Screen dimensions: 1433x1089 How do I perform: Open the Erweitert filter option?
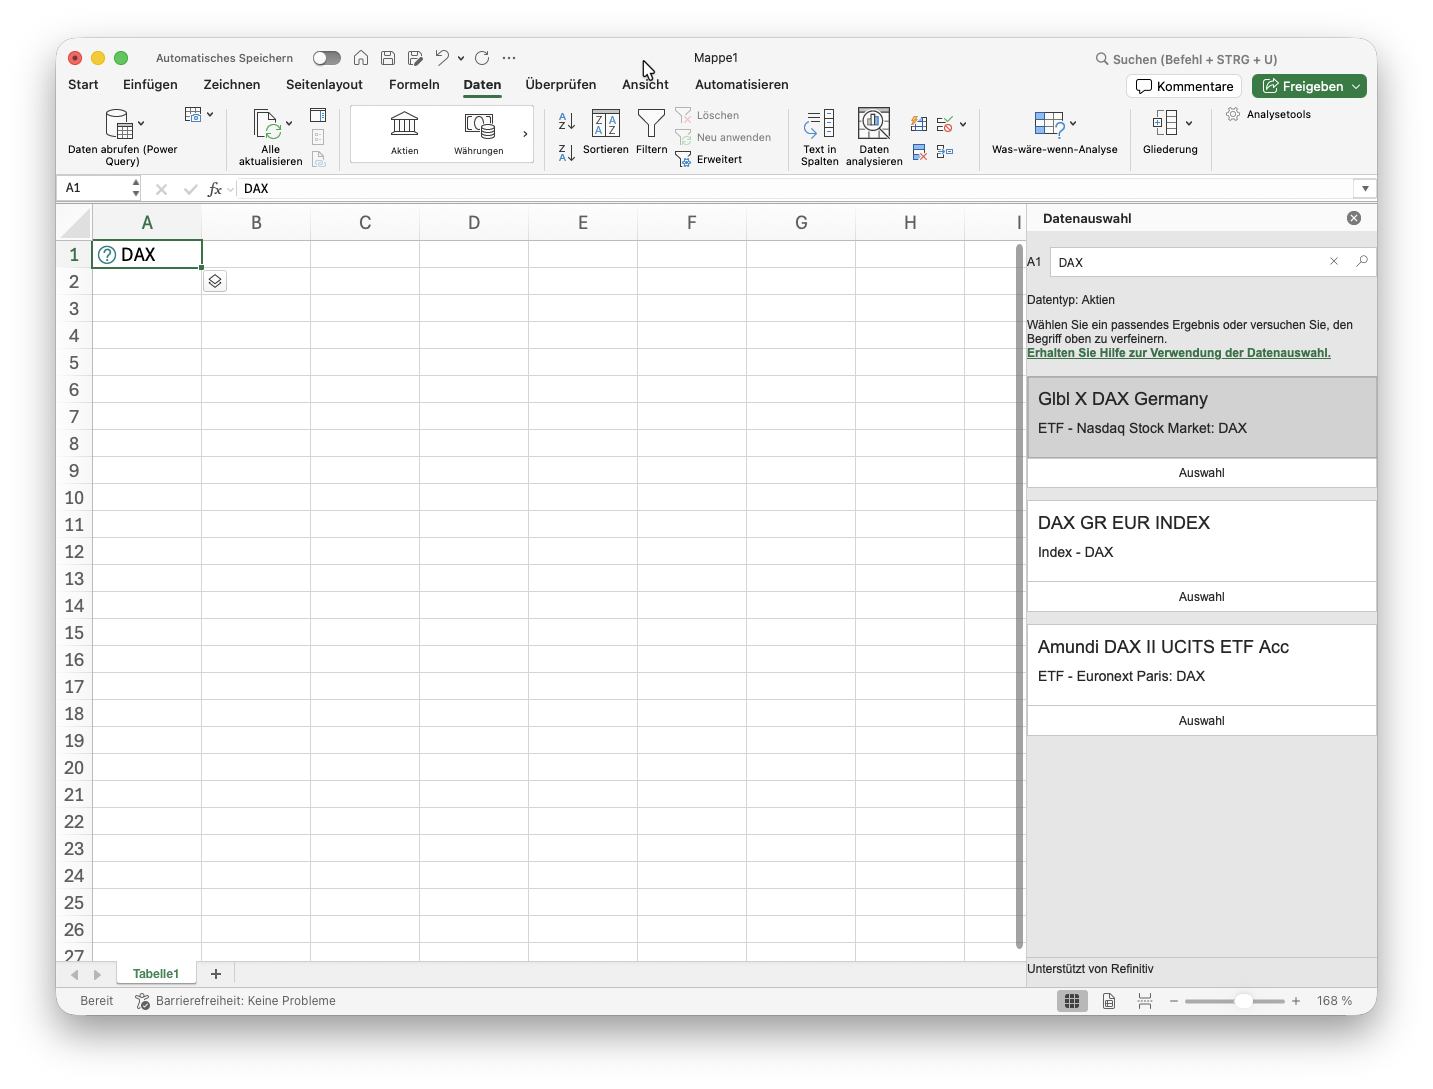(709, 159)
